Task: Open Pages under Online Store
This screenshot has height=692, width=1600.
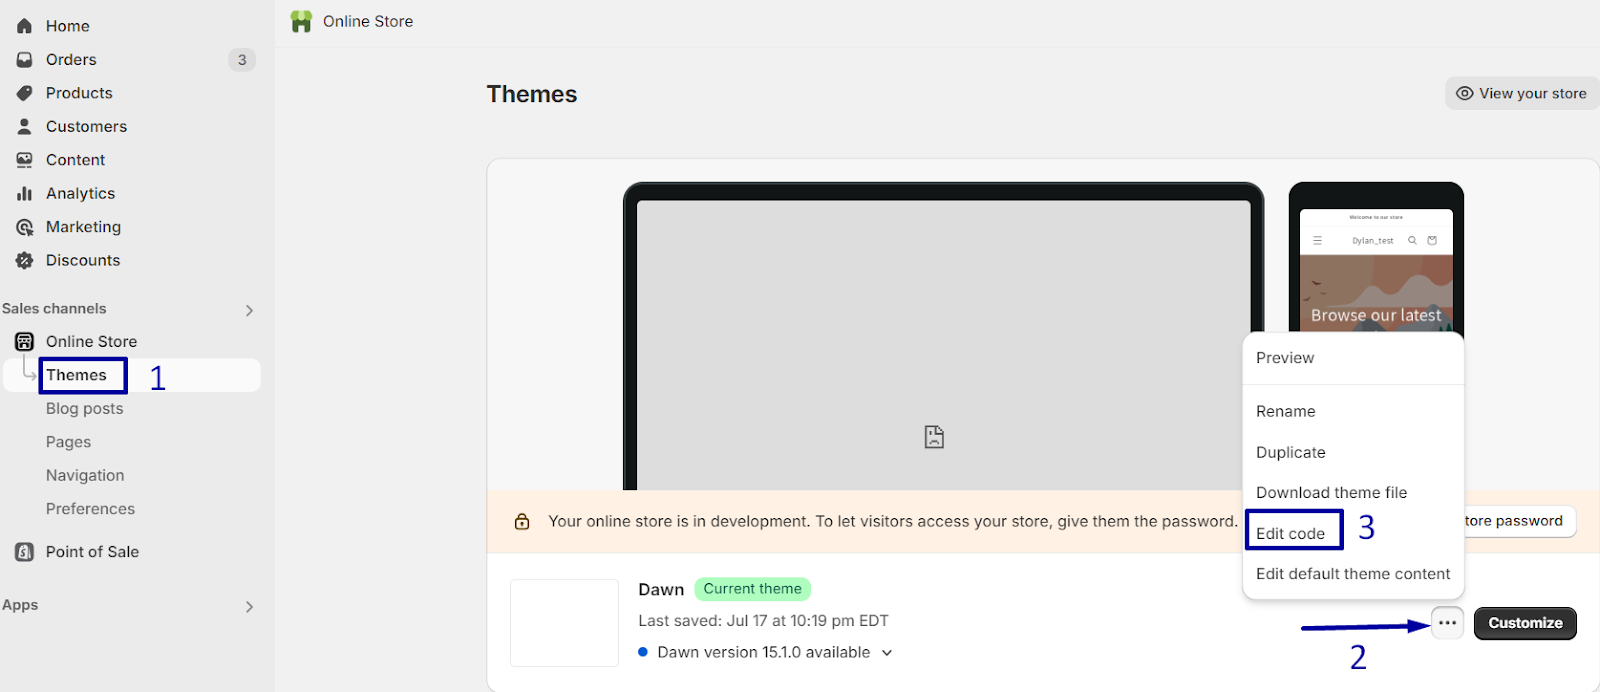Action: [68, 442]
